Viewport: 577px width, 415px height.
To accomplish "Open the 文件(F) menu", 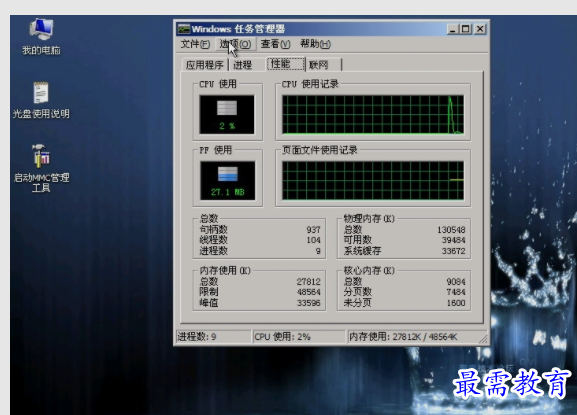I will click(195, 44).
